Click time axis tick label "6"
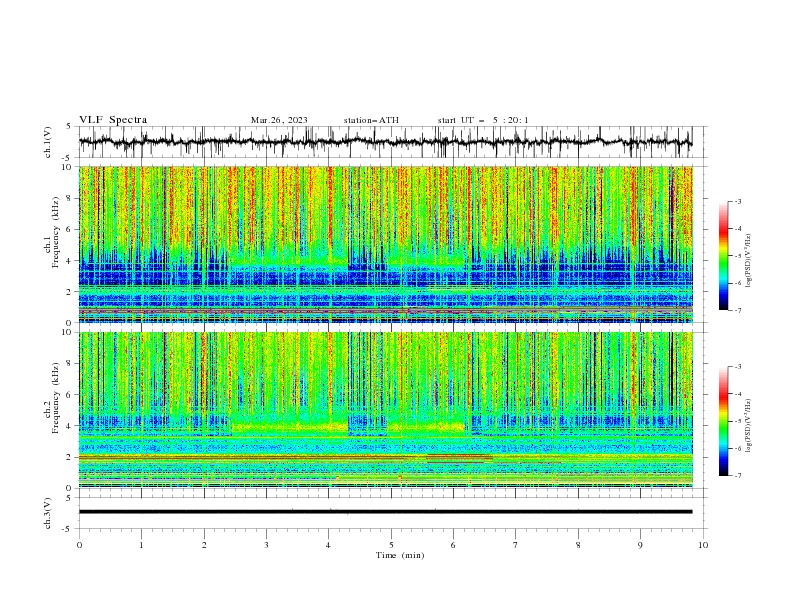The image size is (792, 612). 453,545
